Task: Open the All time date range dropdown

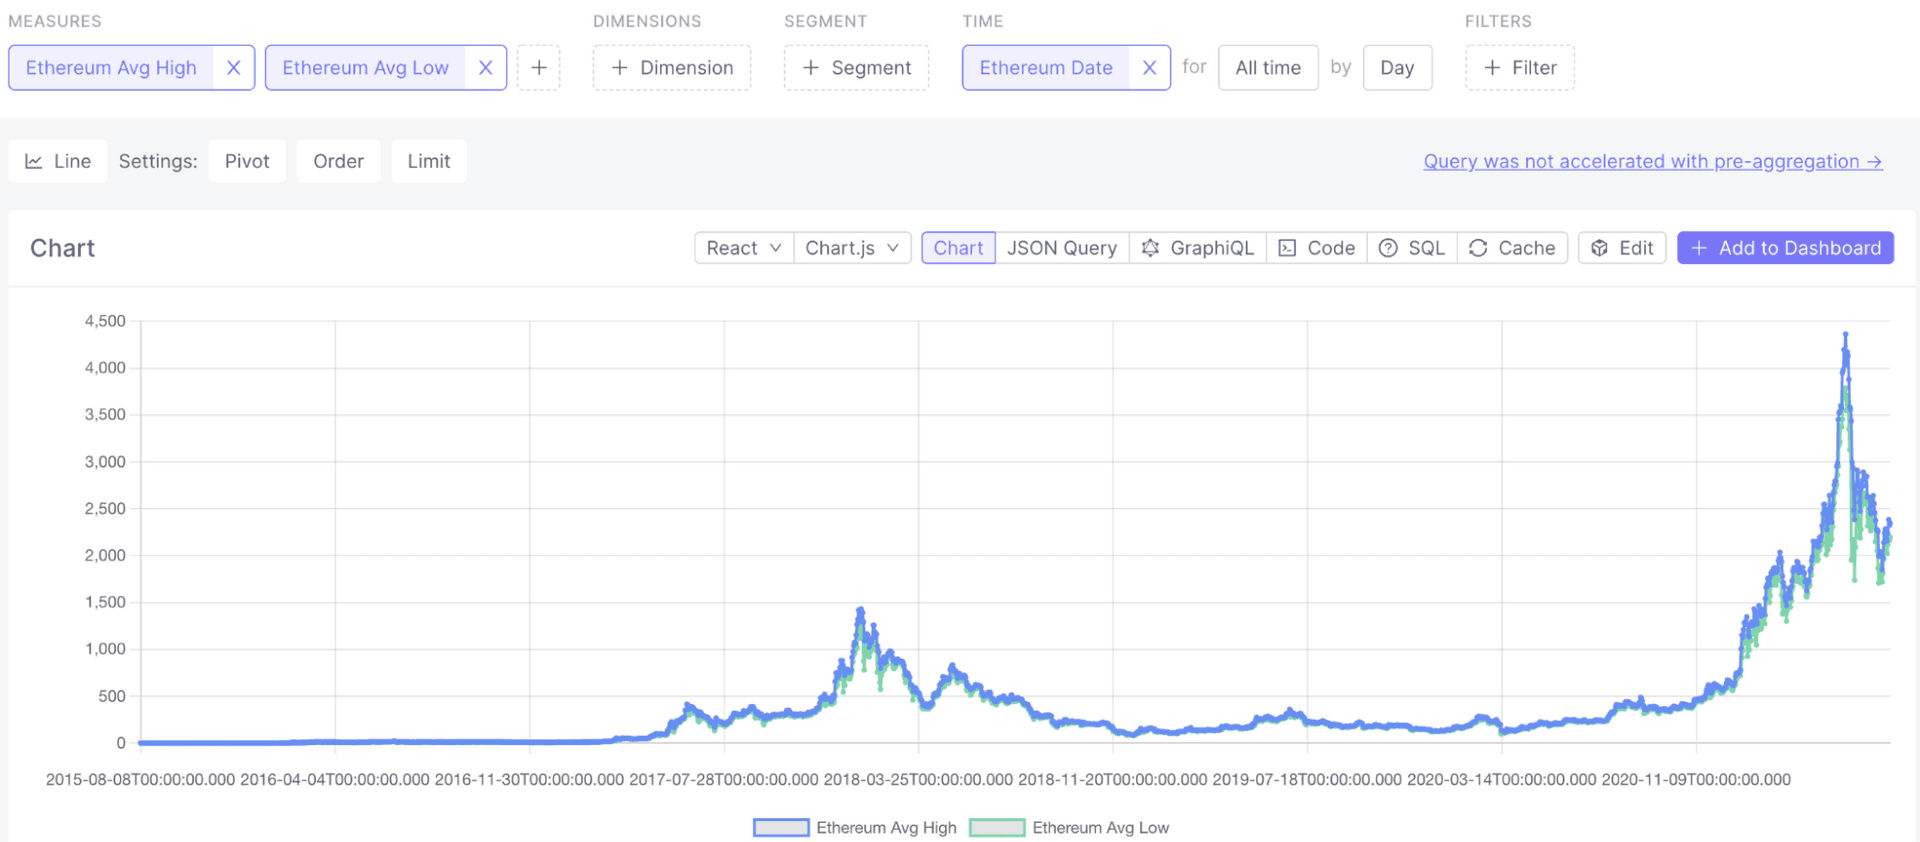Action: [1267, 68]
